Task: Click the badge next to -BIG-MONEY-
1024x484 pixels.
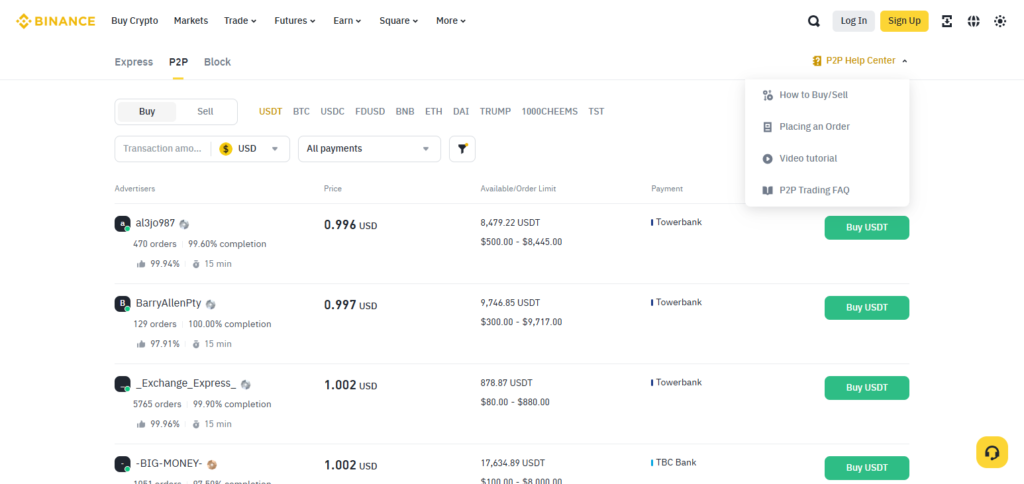Action: [212, 464]
